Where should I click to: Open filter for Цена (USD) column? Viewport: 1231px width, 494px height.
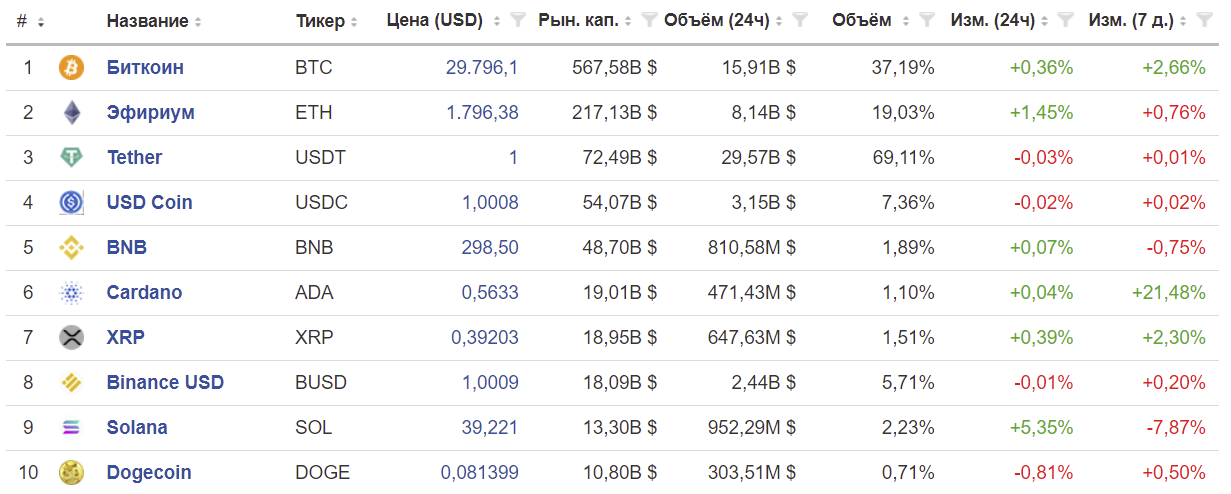(518, 19)
